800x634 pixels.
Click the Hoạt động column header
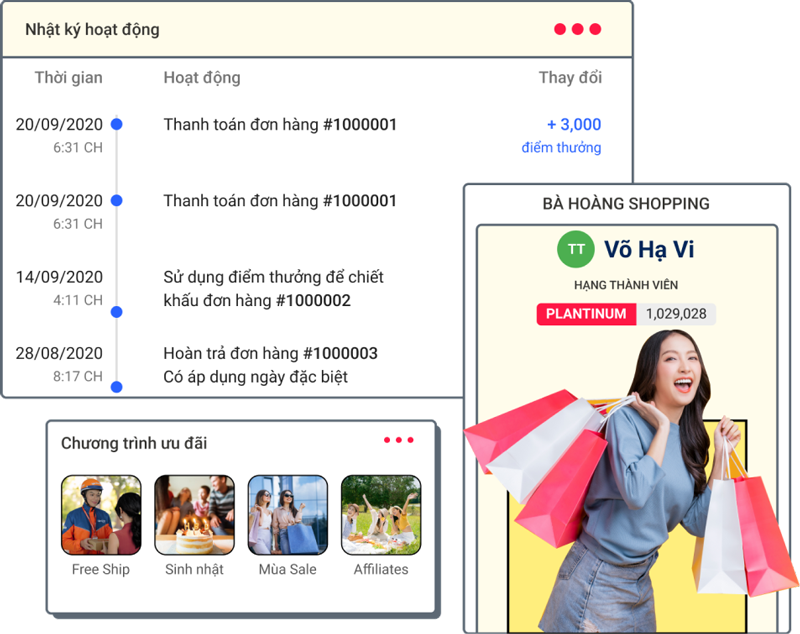click(x=201, y=78)
